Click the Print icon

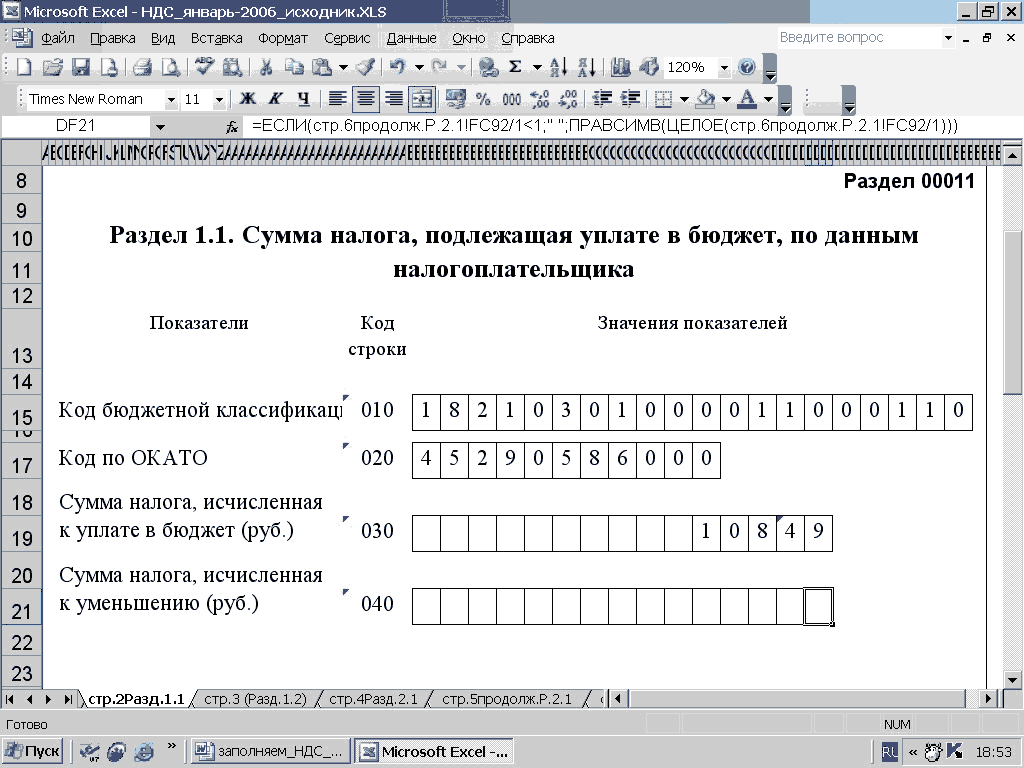pyautogui.click(x=143, y=68)
